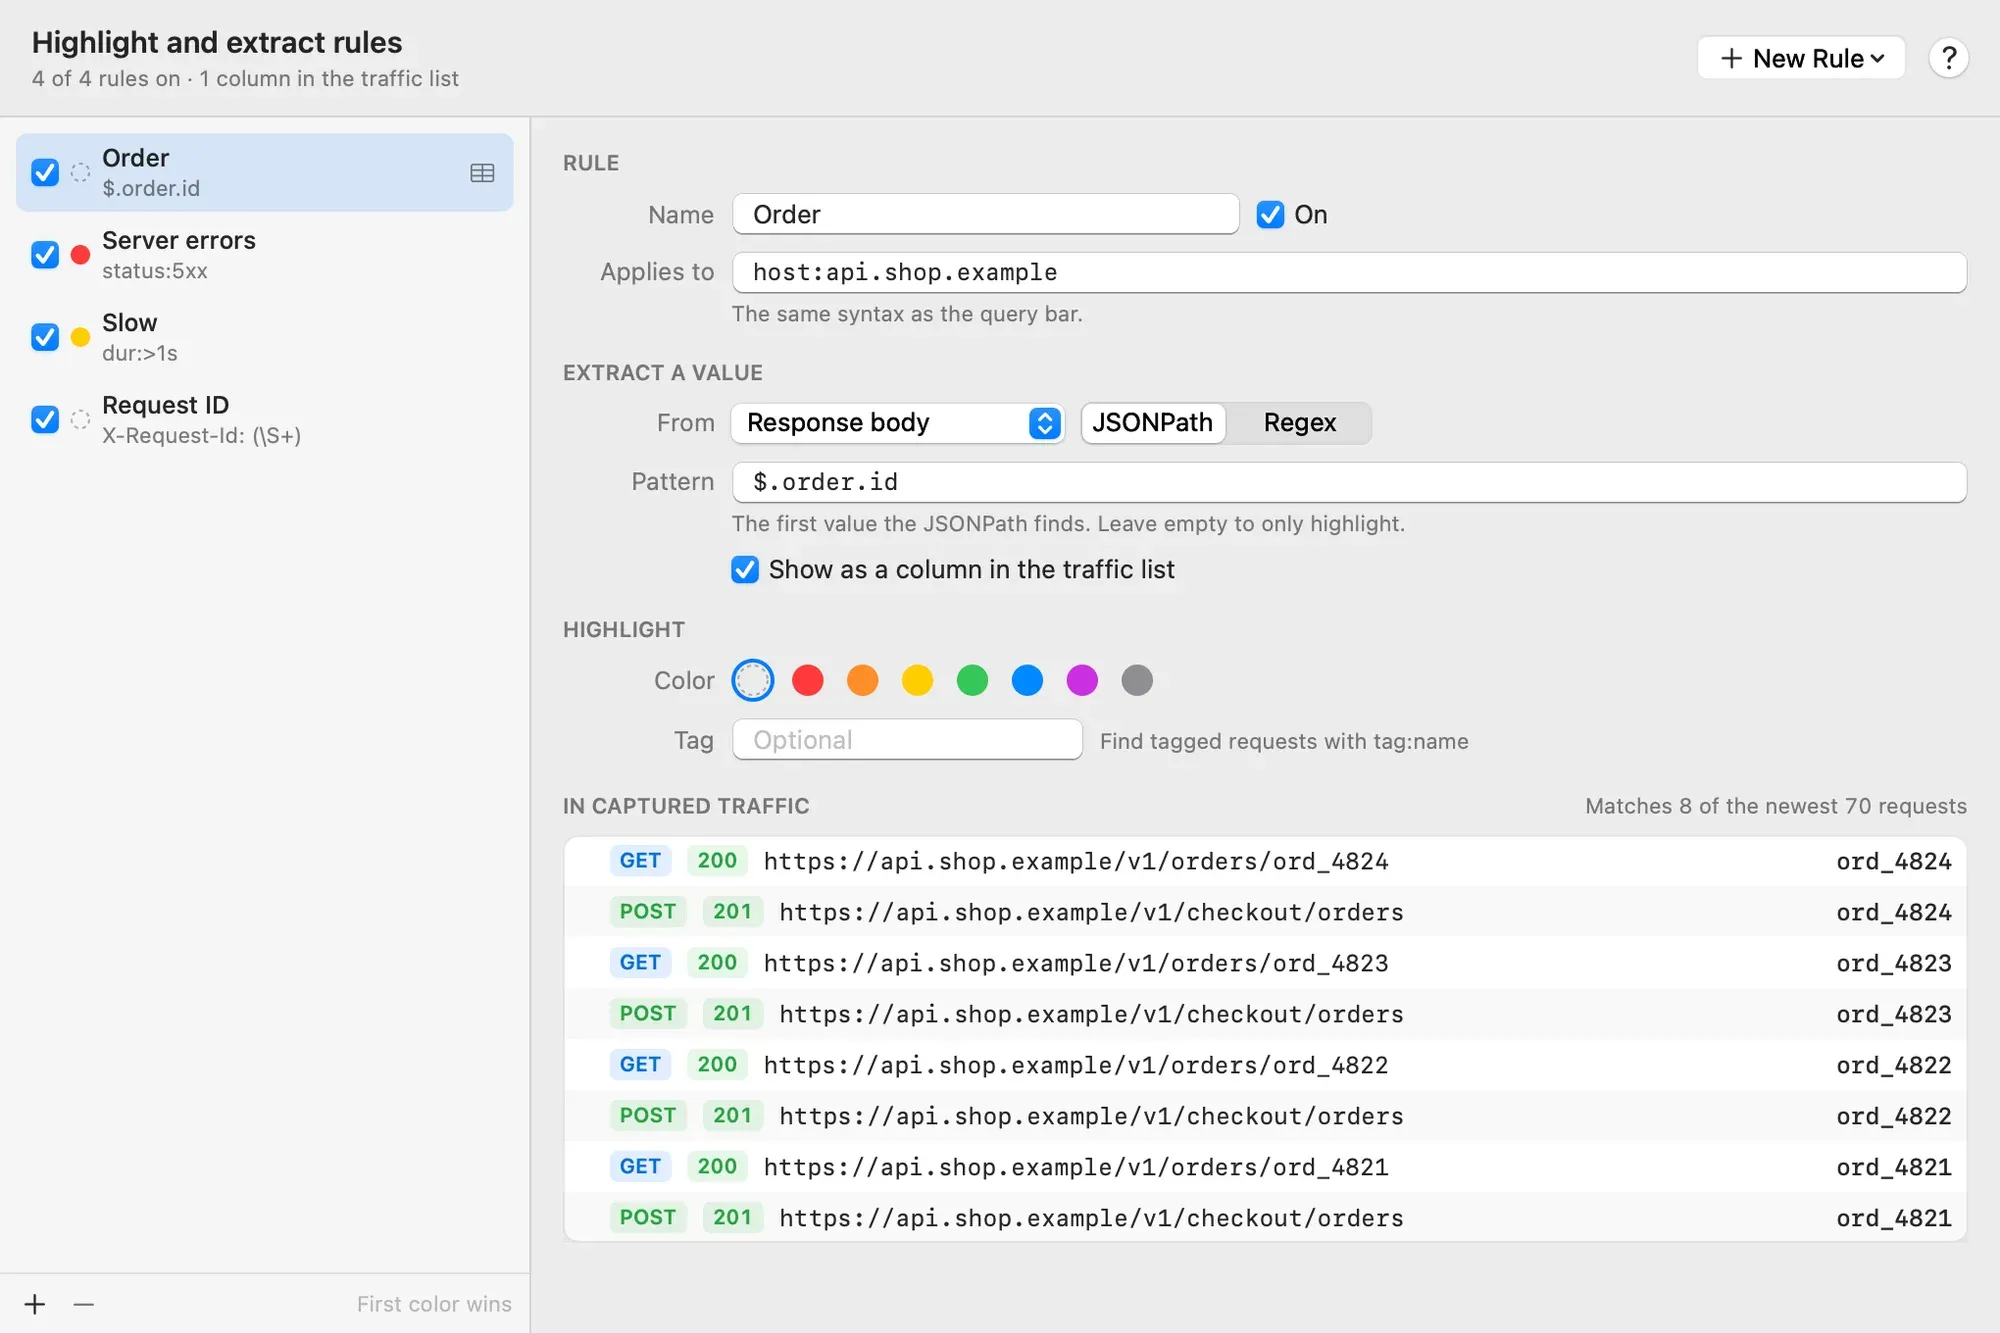This screenshot has width=2000, height=1333.
Task: Select GET request for orders/ord_4824
Action: click(x=1265, y=861)
